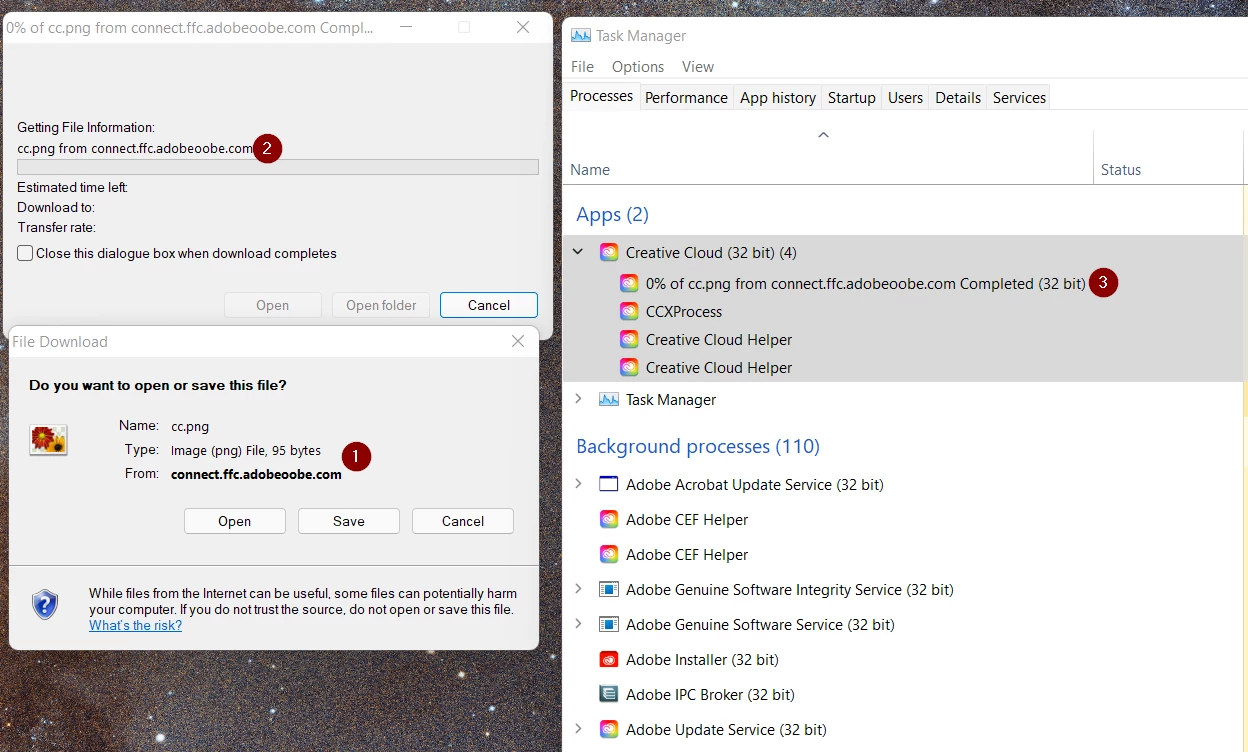Switch to the Details tab
Image resolution: width=1248 pixels, height=752 pixels.
958,97
